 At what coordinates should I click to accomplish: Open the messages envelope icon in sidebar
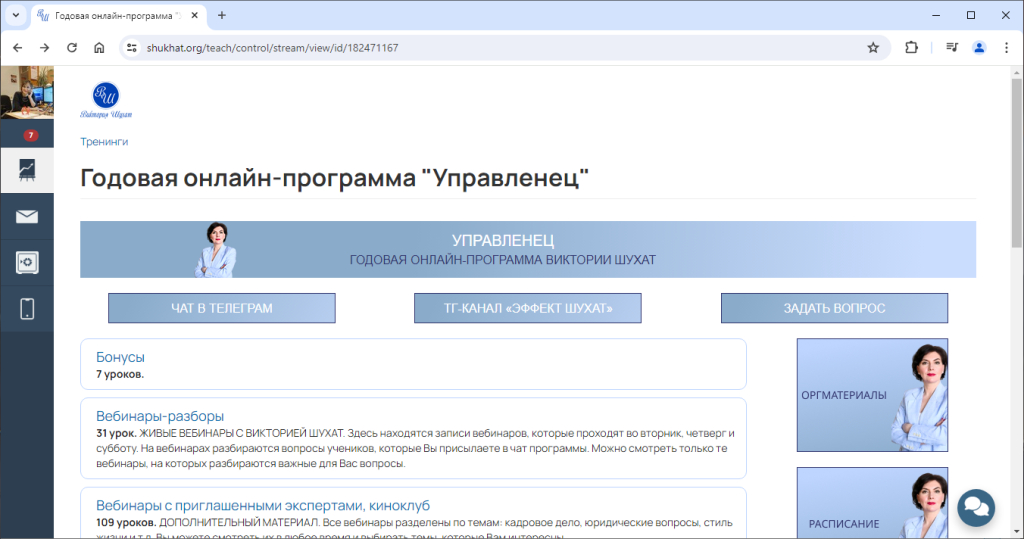(x=27, y=216)
